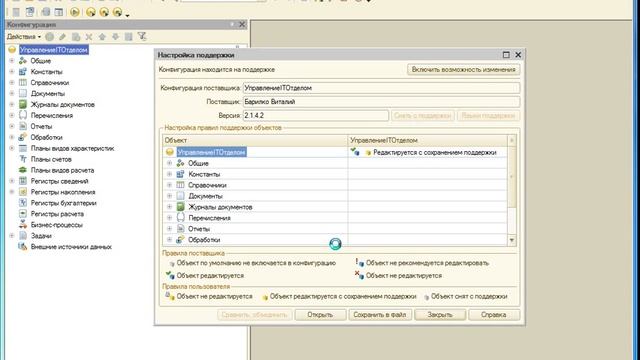
Task: Expand Общие in the support dialog list
Action: tap(169, 163)
